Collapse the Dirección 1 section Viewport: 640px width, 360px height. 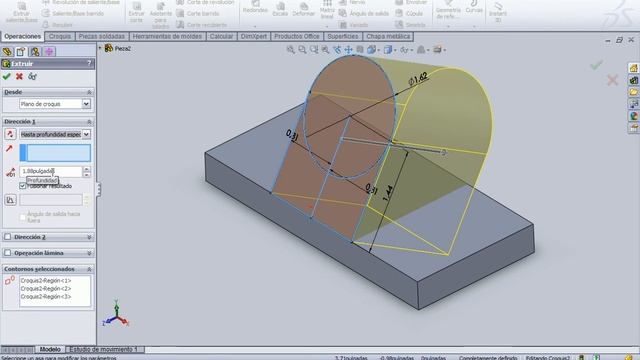[x=89, y=122]
